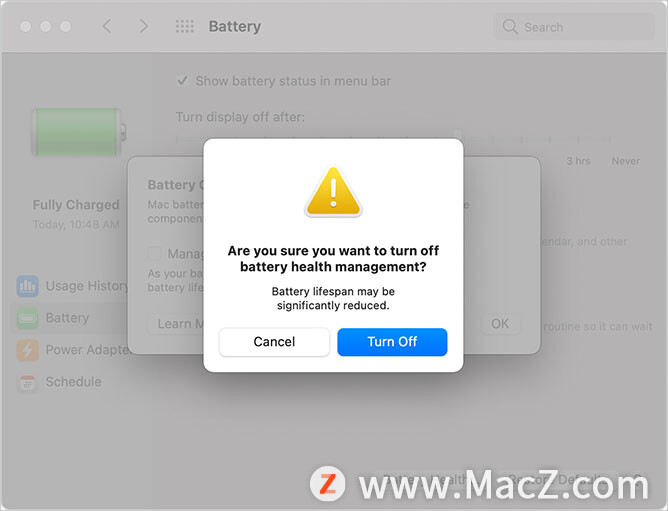Open the show-all preferences grid icon
The width and height of the screenshot is (668, 511).
pyautogui.click(x=185, y=26)
